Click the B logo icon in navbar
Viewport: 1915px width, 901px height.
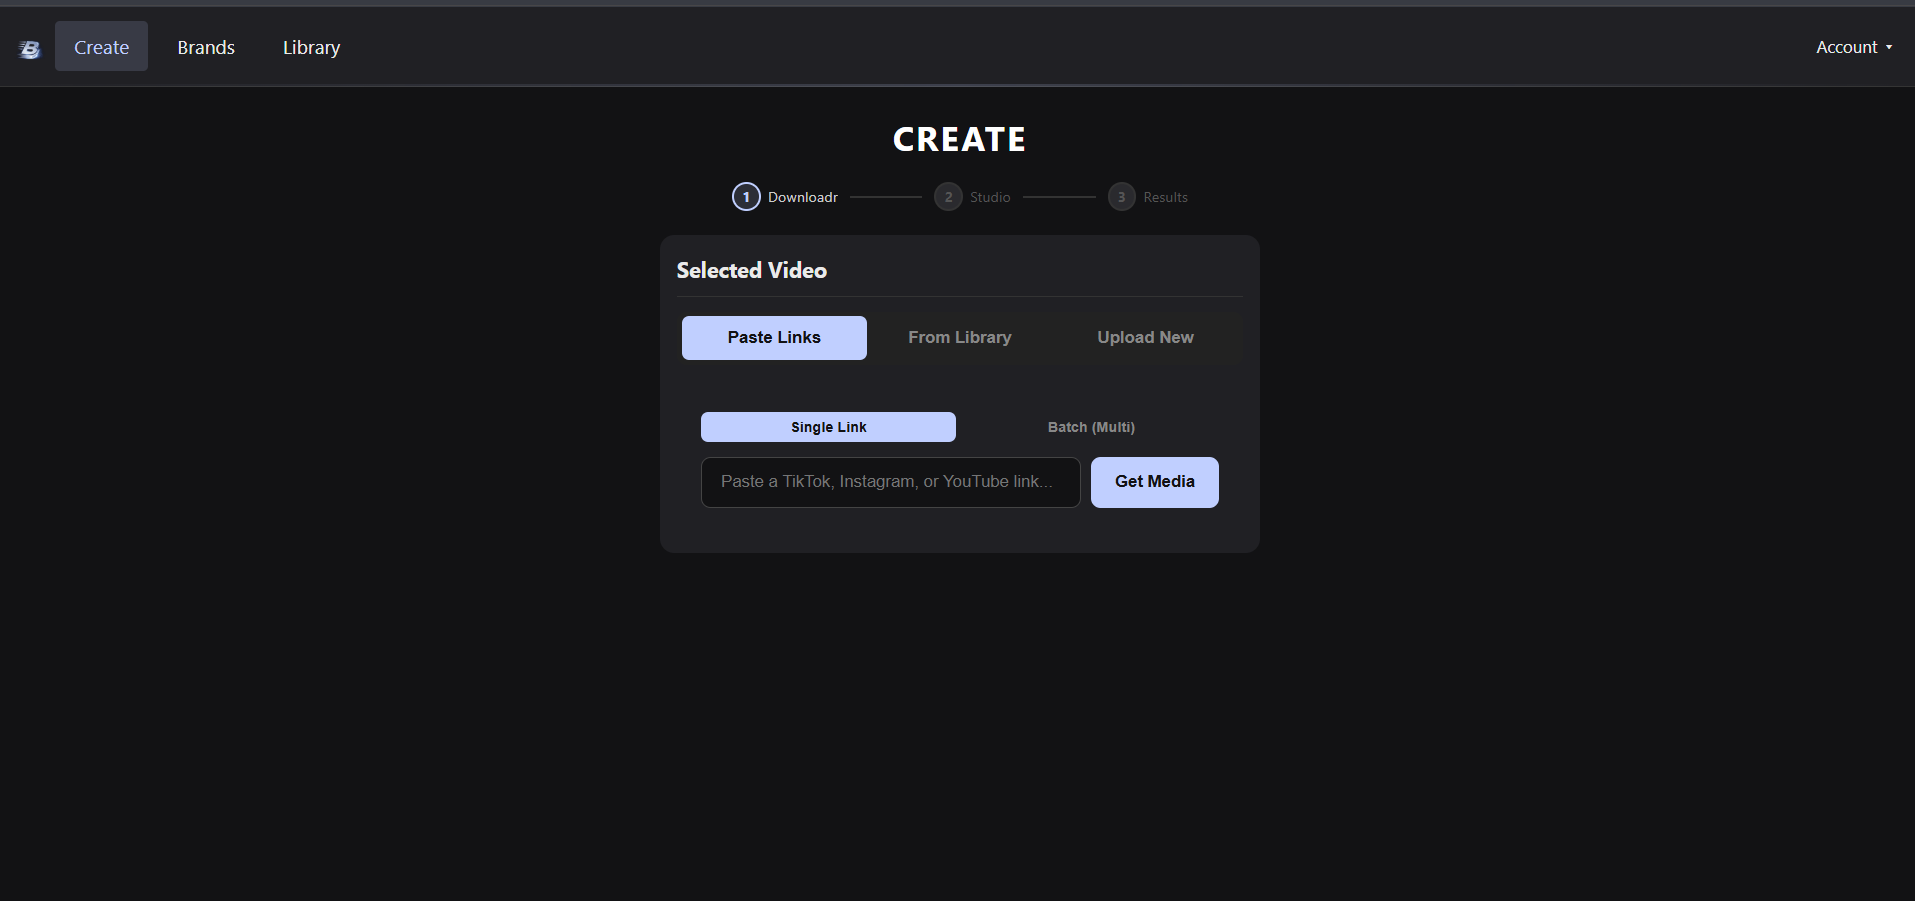(x=30, y=49)
